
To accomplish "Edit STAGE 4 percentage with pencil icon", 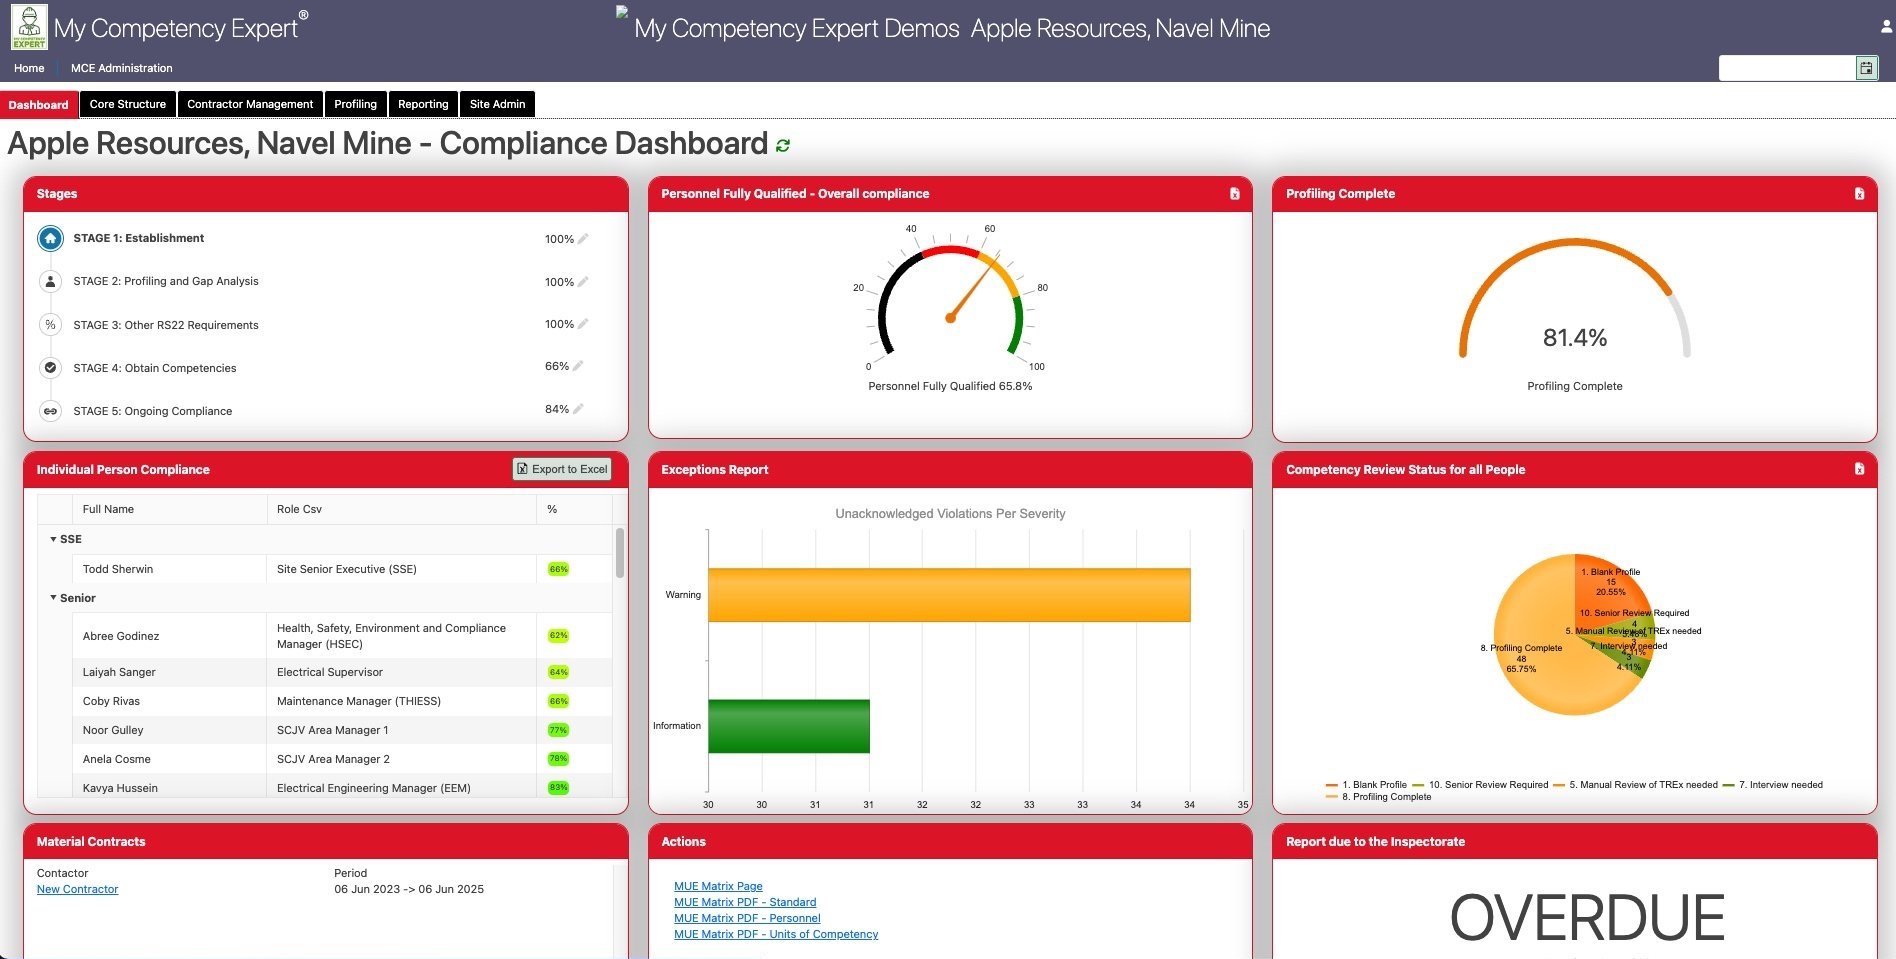I will 578,366.
